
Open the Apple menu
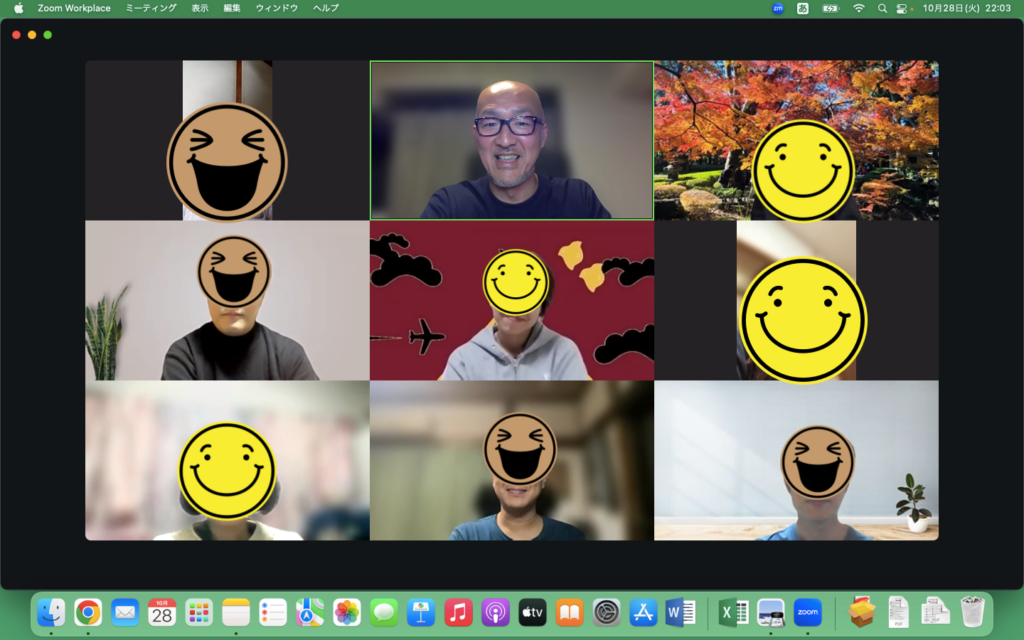18,8
